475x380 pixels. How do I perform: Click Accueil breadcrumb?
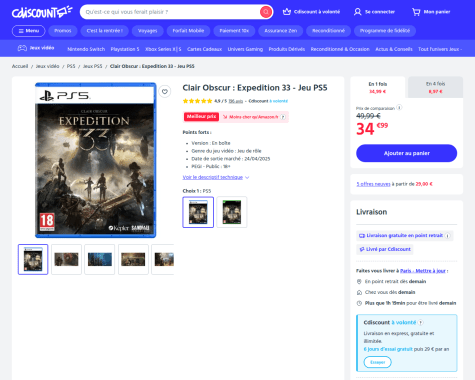(x=20, y=66)
